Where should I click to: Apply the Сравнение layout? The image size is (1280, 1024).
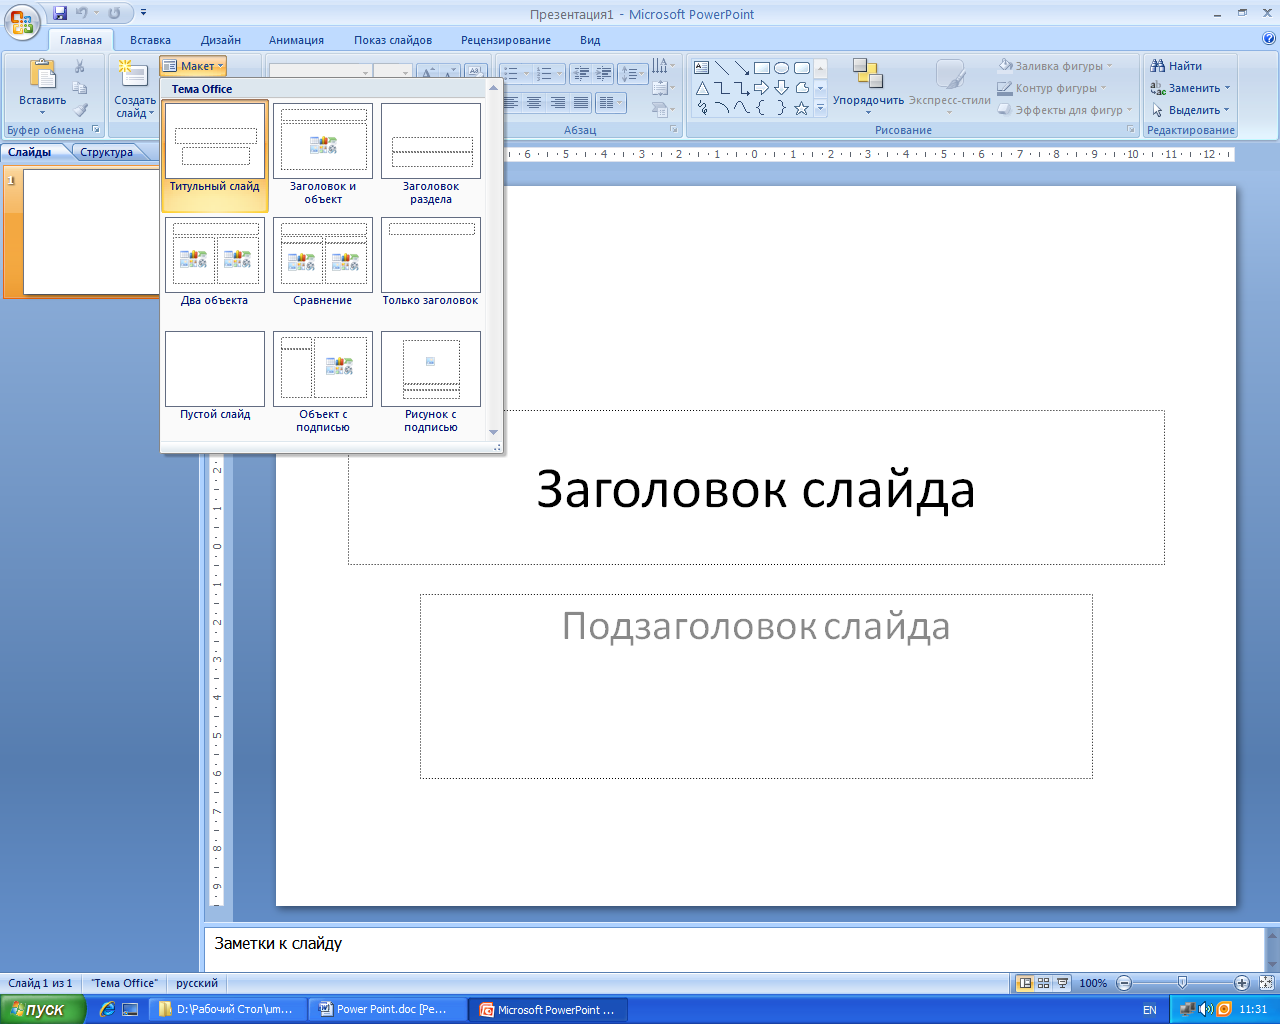coord(323,263)
